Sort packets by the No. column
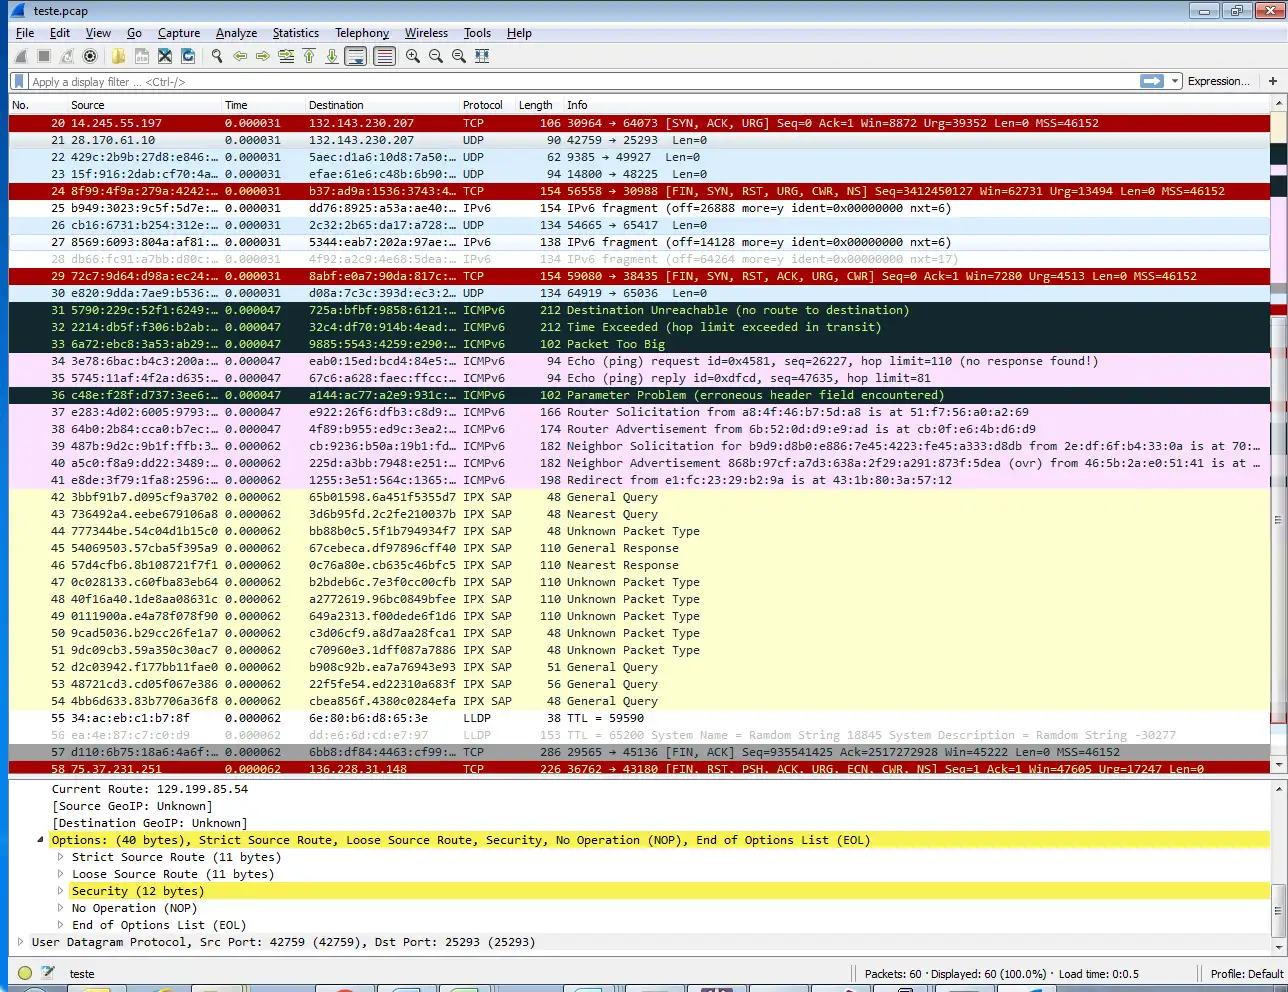Screen dimensions: 1288x992 pos(38,105)
